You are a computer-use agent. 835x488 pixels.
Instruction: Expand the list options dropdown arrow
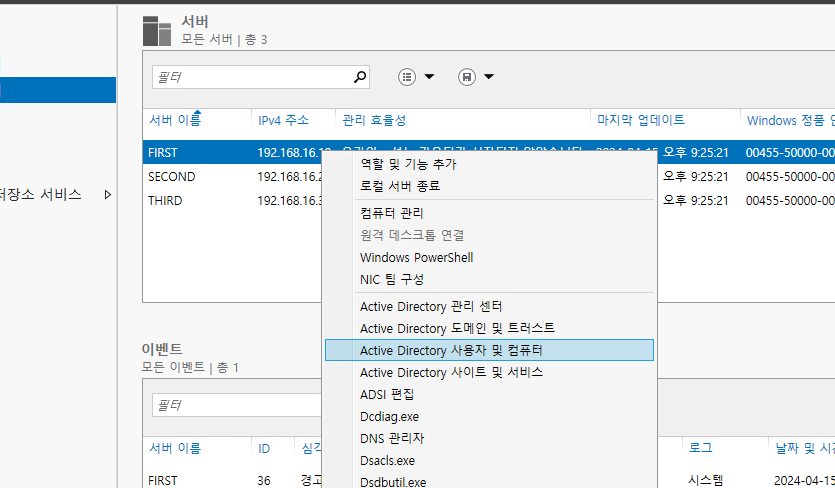coord(429,77)
